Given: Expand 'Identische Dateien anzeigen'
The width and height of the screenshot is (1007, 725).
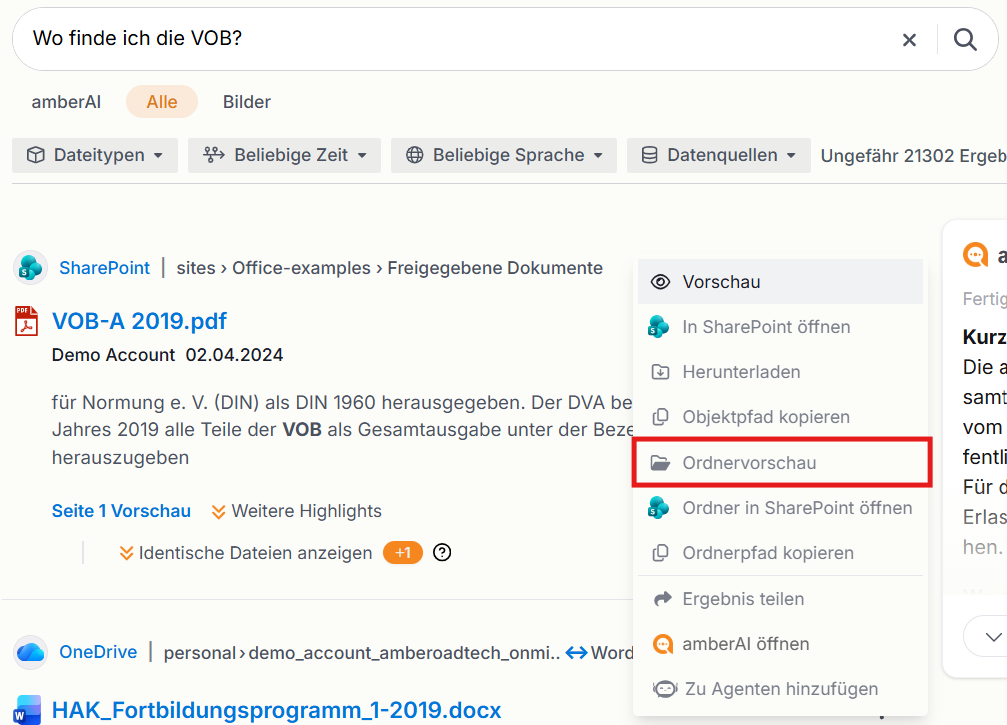Looking at the screenshot, I should click(246, 553).
